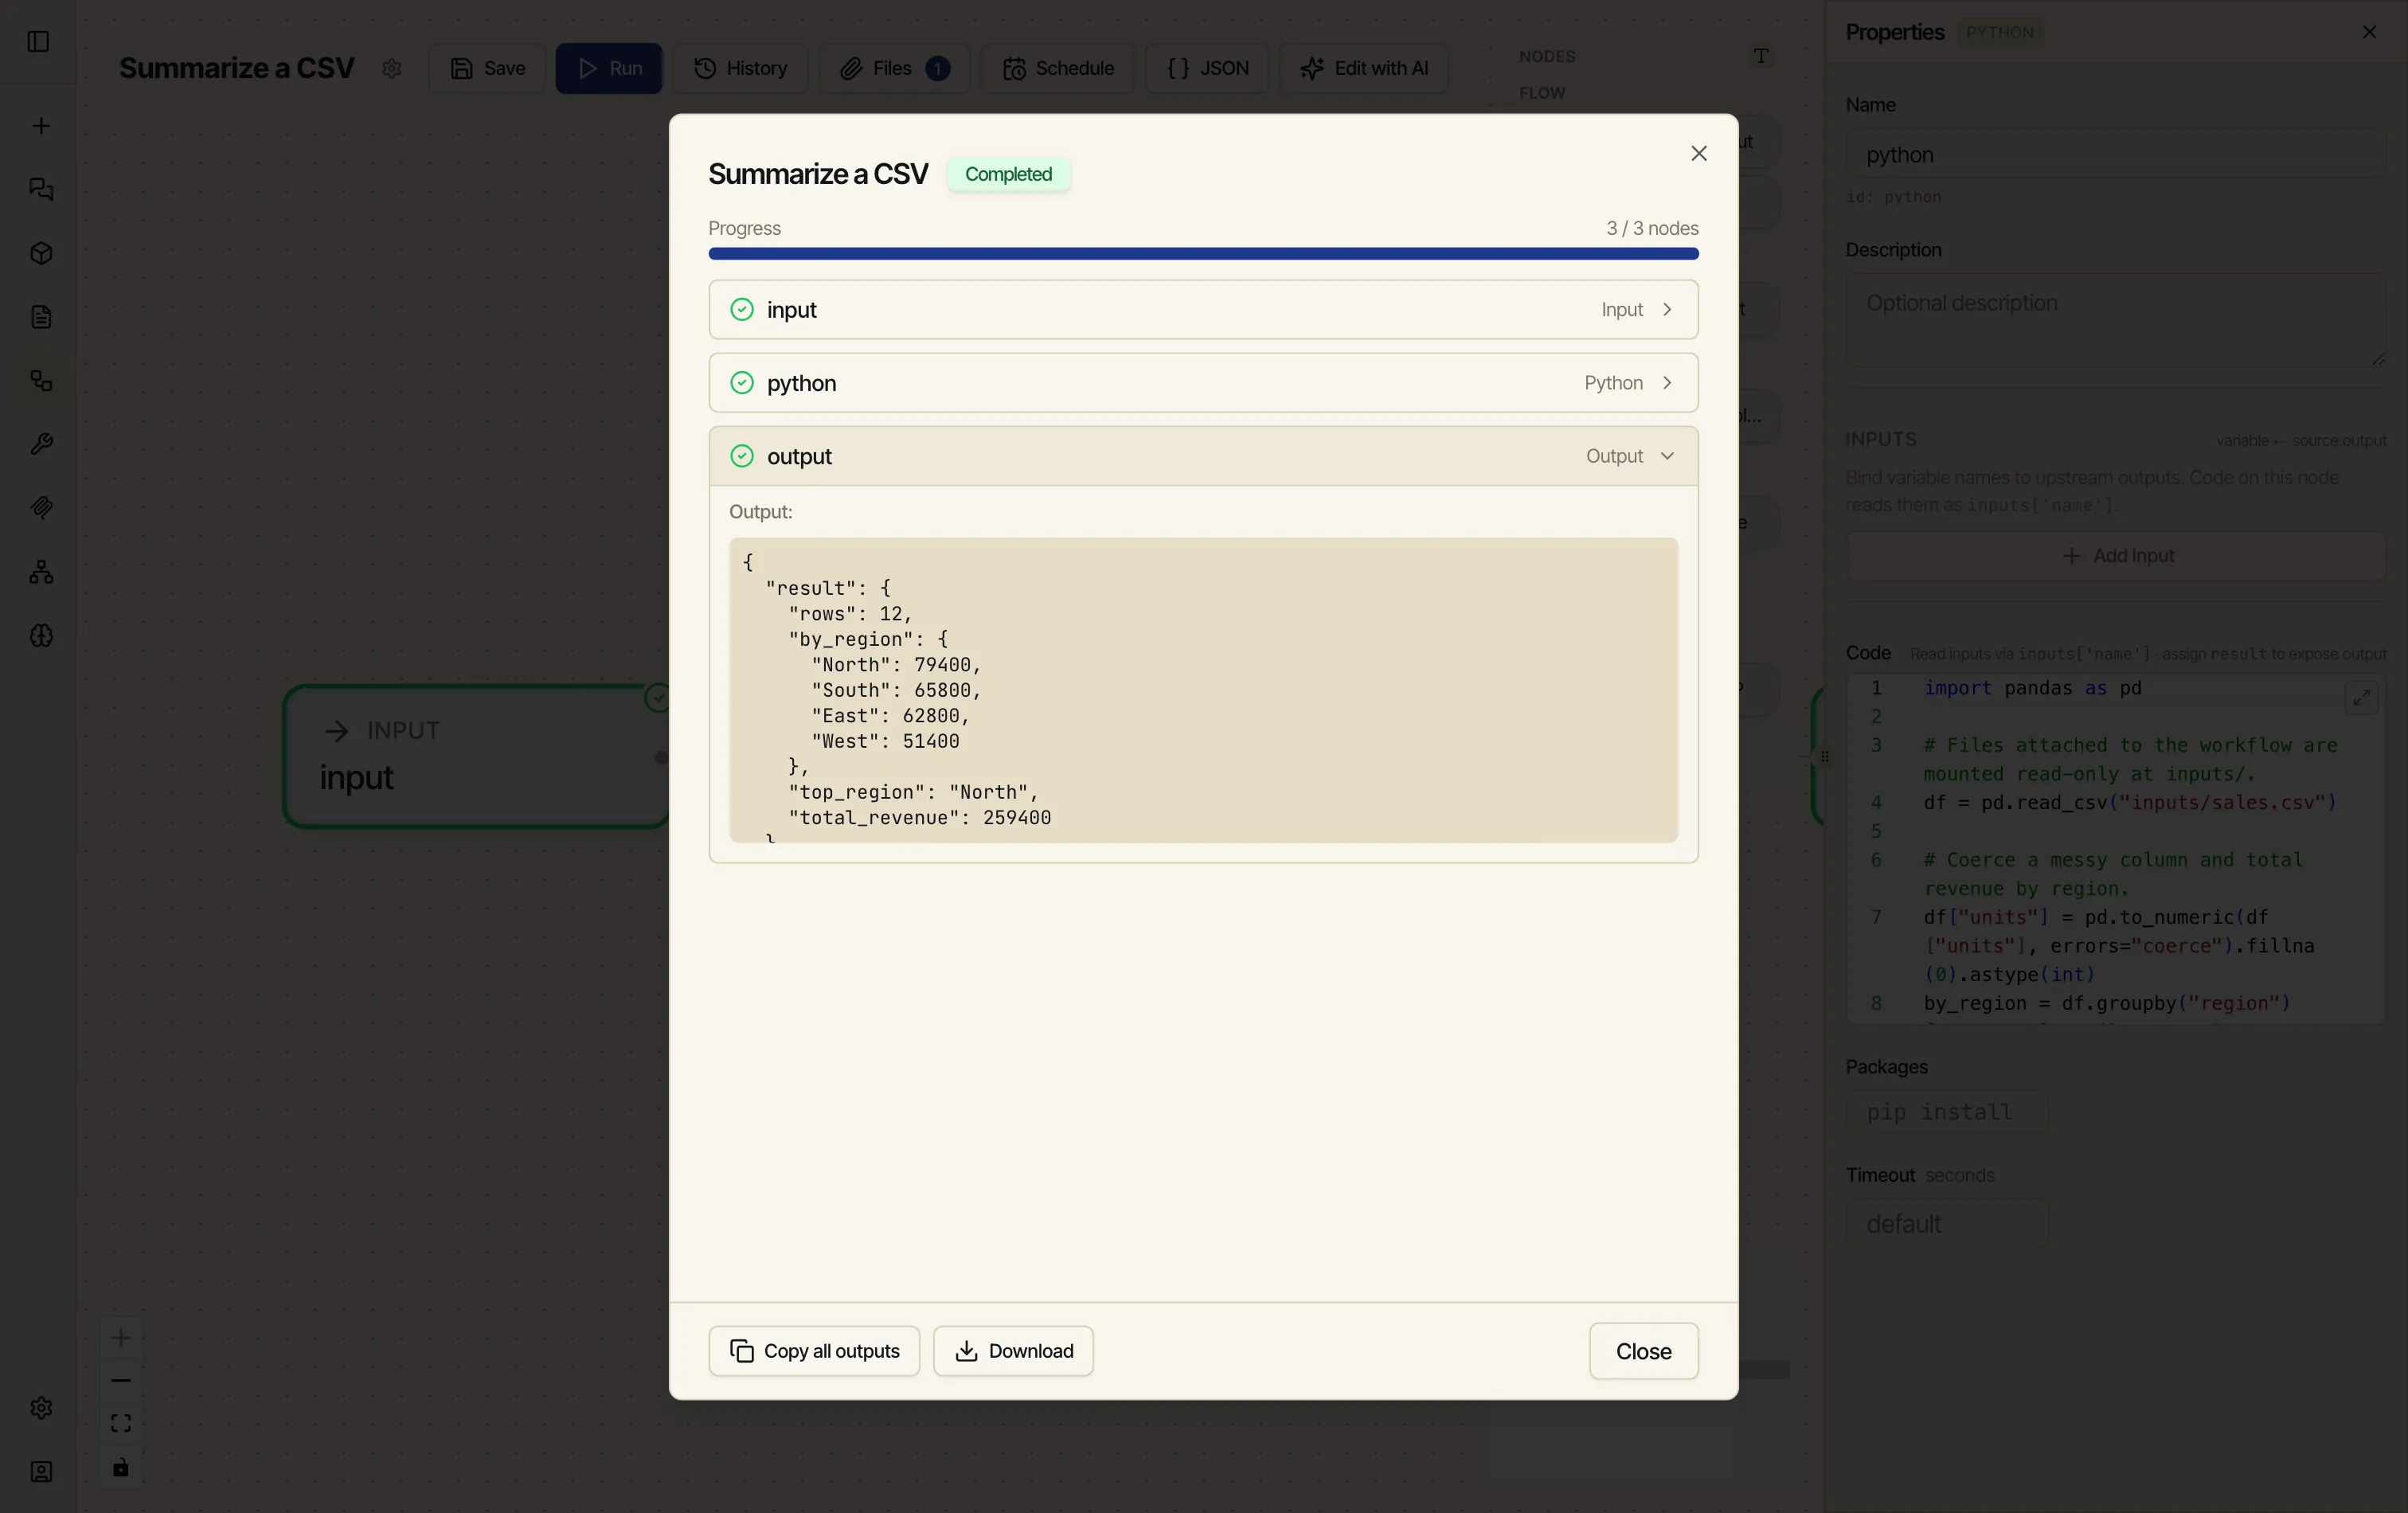Click the "North": 79400 output line
The image size is (2408, 1513).
point(896,665)
